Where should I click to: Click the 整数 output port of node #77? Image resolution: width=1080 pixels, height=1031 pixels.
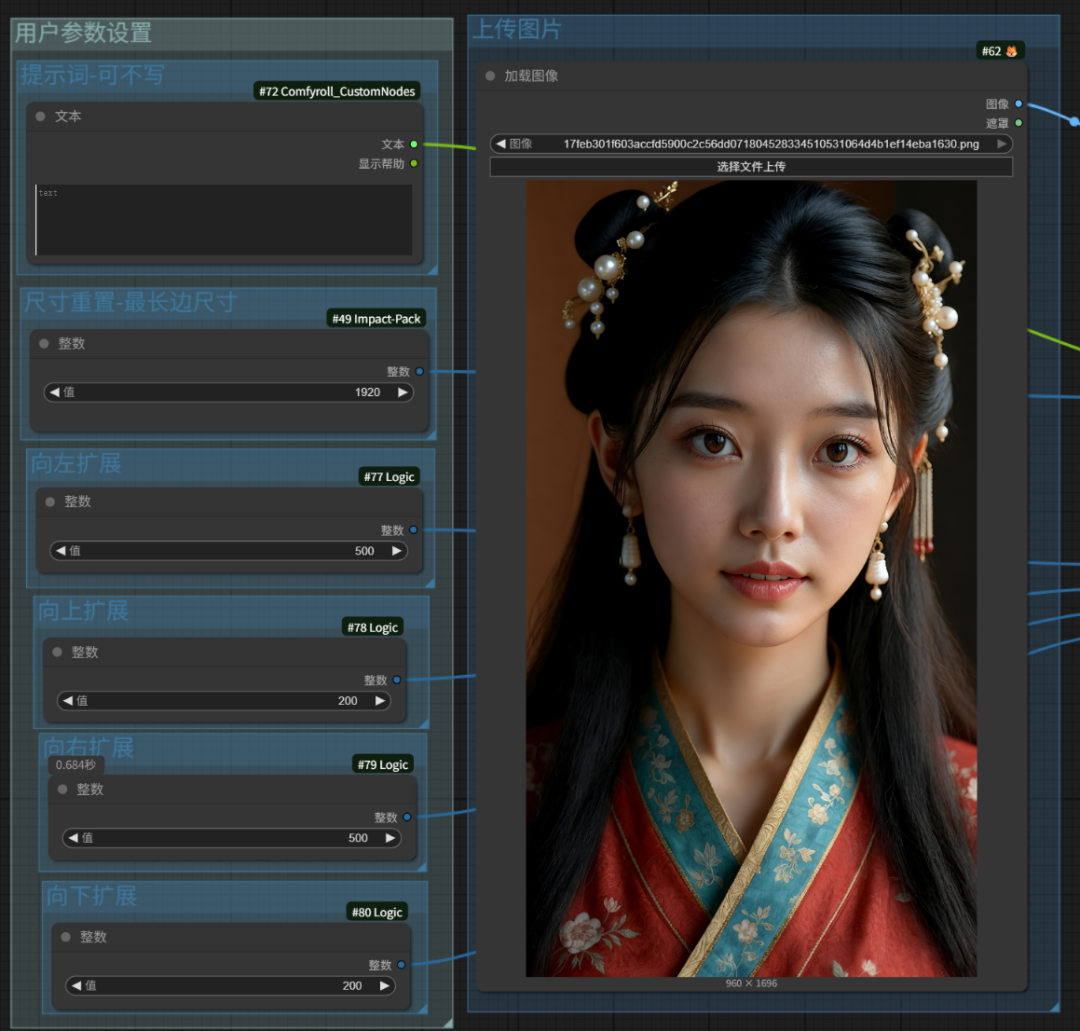[413, 530]
